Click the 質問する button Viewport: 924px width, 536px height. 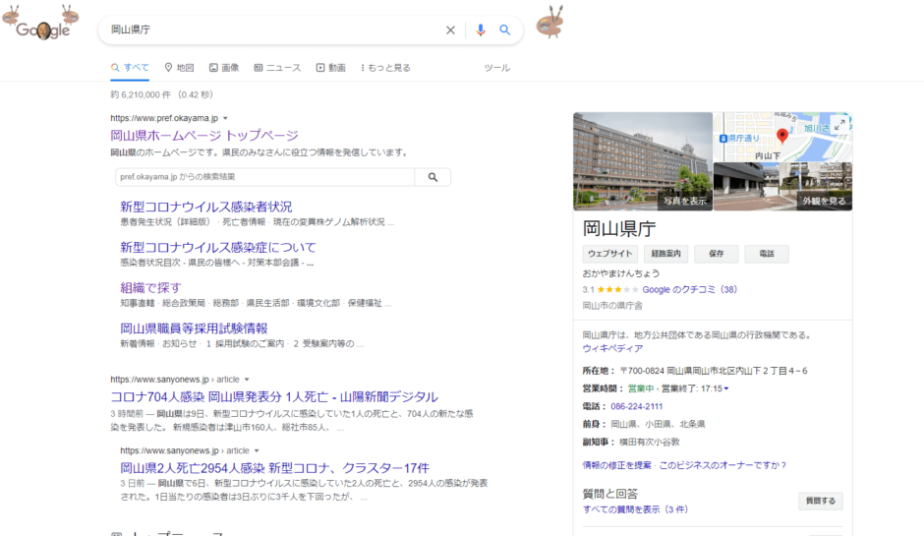[820, 501]
